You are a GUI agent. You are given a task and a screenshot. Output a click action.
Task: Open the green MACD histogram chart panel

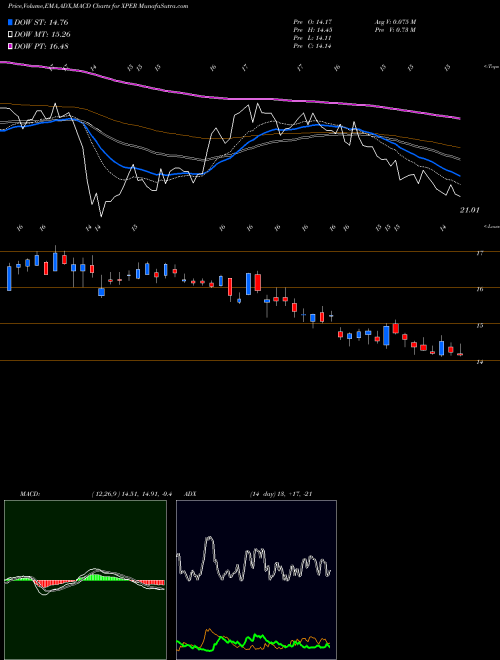tap(85, 580)
